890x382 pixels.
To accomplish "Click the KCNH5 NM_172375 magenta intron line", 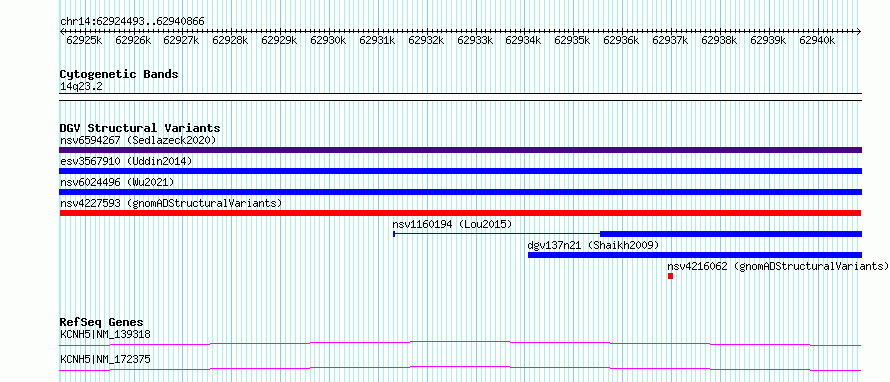I will [460, 368].
